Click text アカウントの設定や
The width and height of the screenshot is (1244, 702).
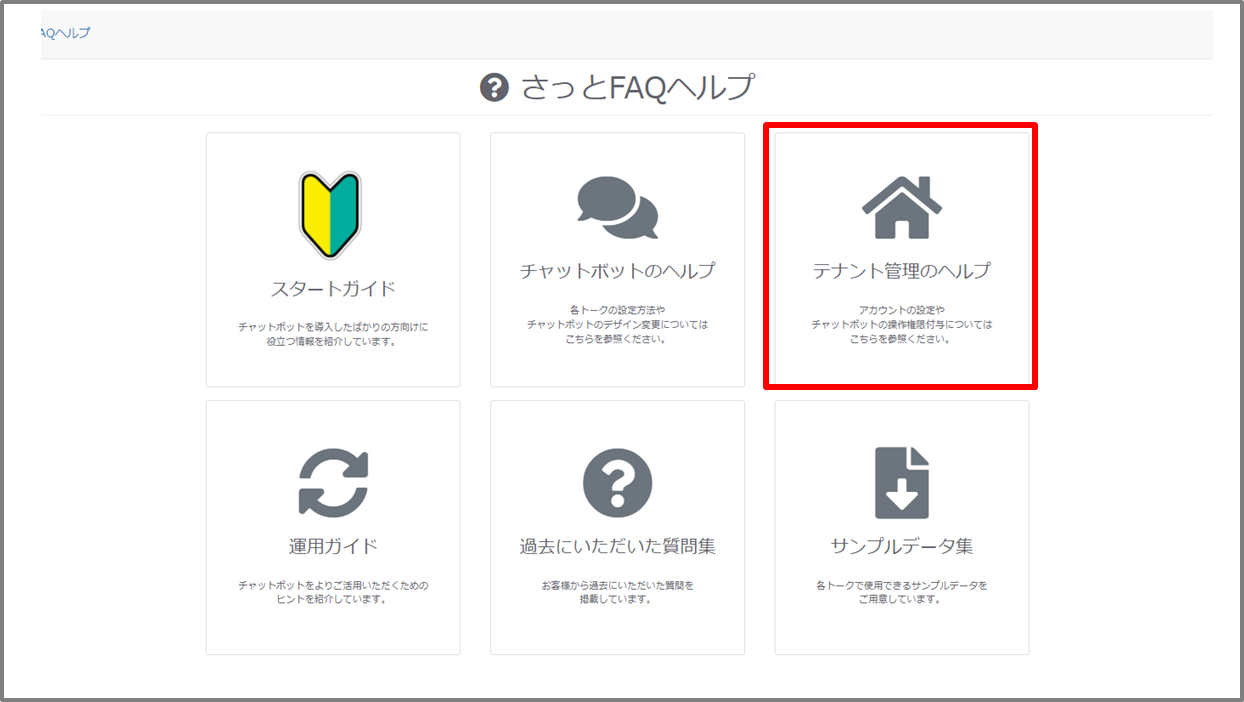[x=902, y=310]
